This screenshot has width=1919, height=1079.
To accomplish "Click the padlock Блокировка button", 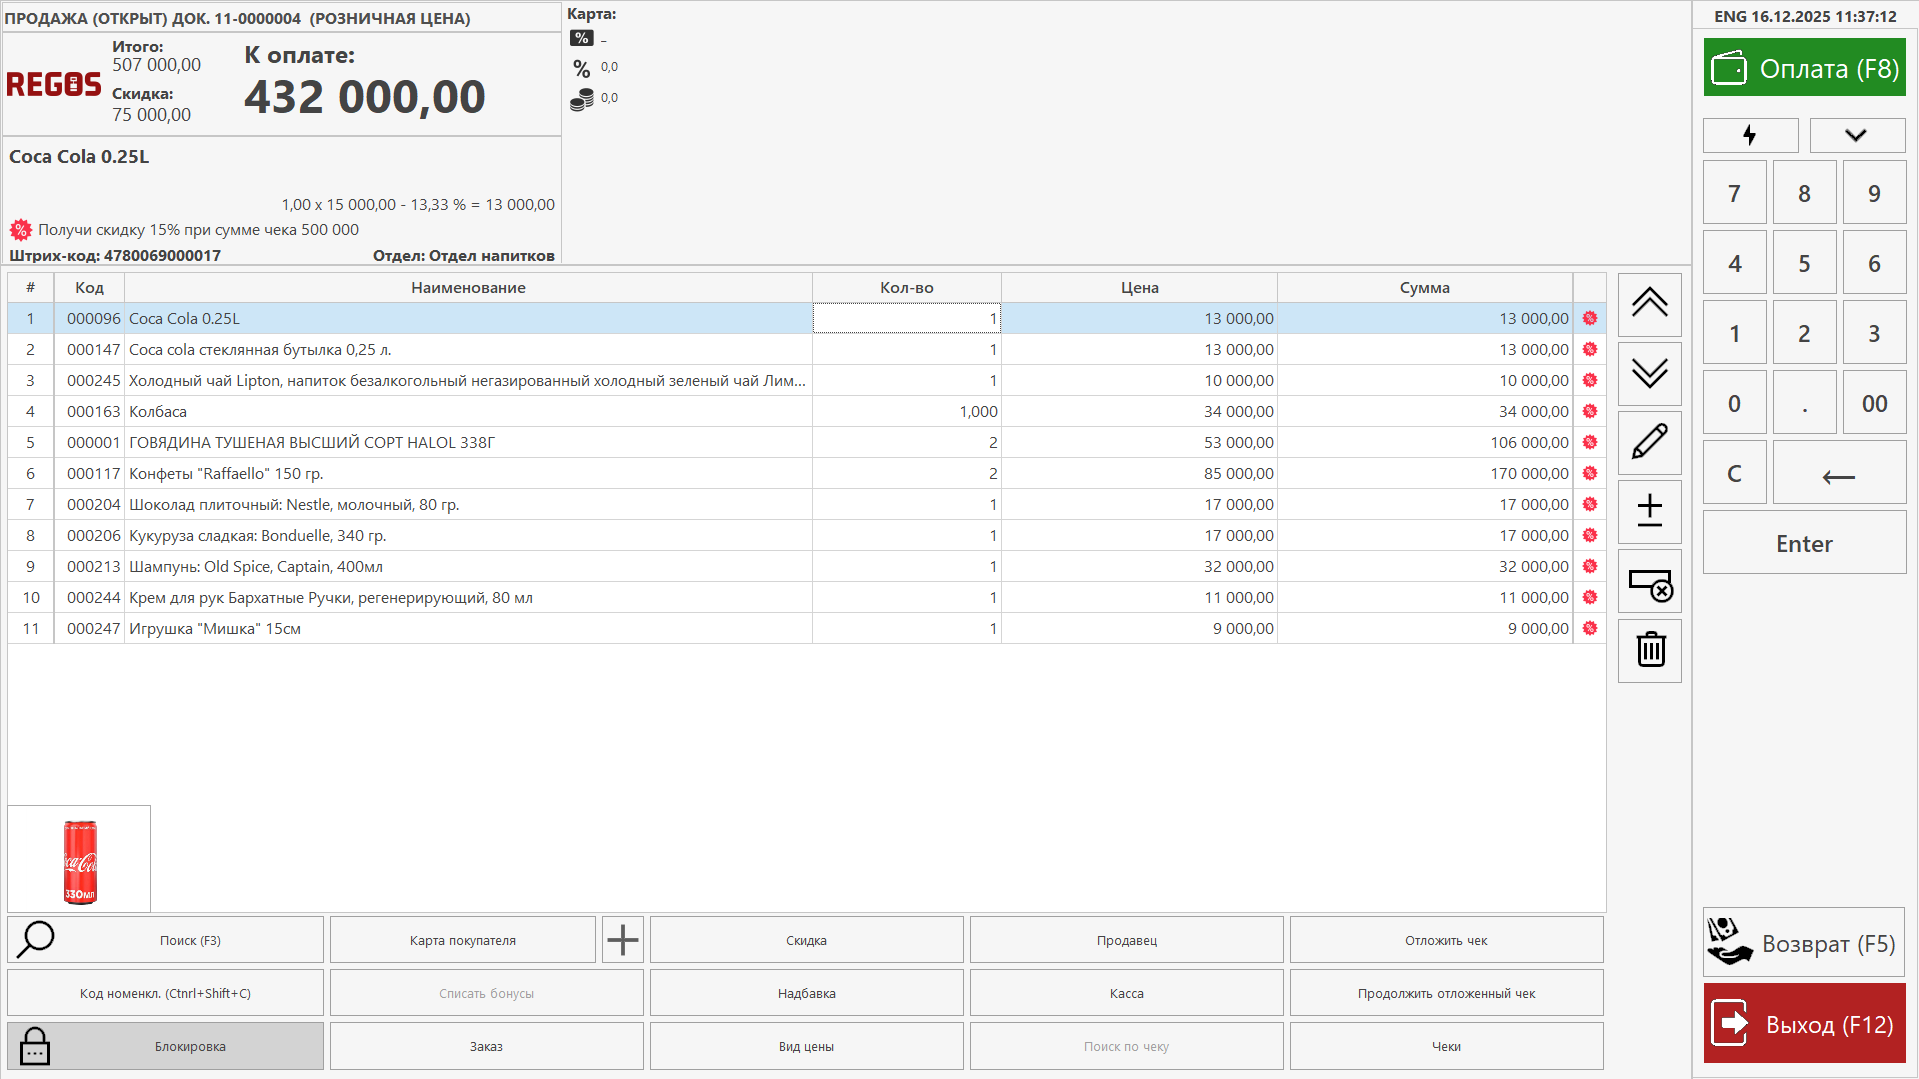I will coord(165,1046).
